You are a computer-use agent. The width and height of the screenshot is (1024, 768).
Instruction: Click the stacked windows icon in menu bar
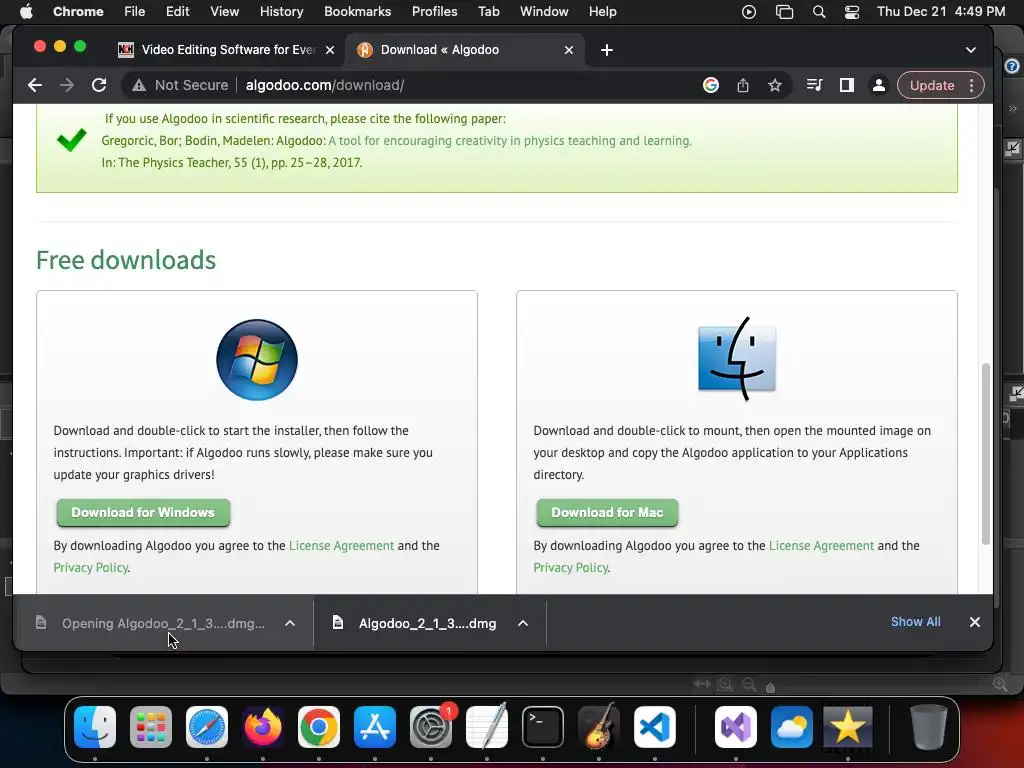tap(784, 12)
